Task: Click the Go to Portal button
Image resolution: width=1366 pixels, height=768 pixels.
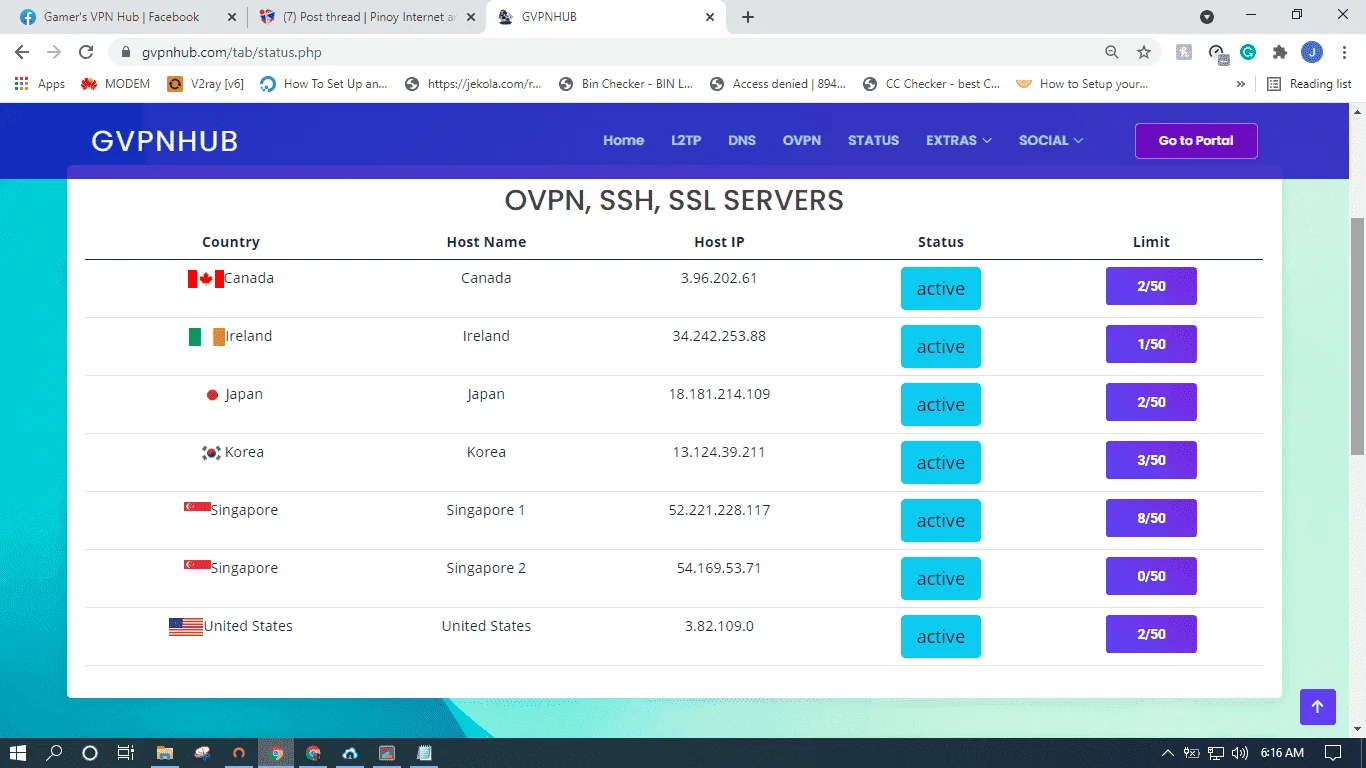Action: (1196, 141)
